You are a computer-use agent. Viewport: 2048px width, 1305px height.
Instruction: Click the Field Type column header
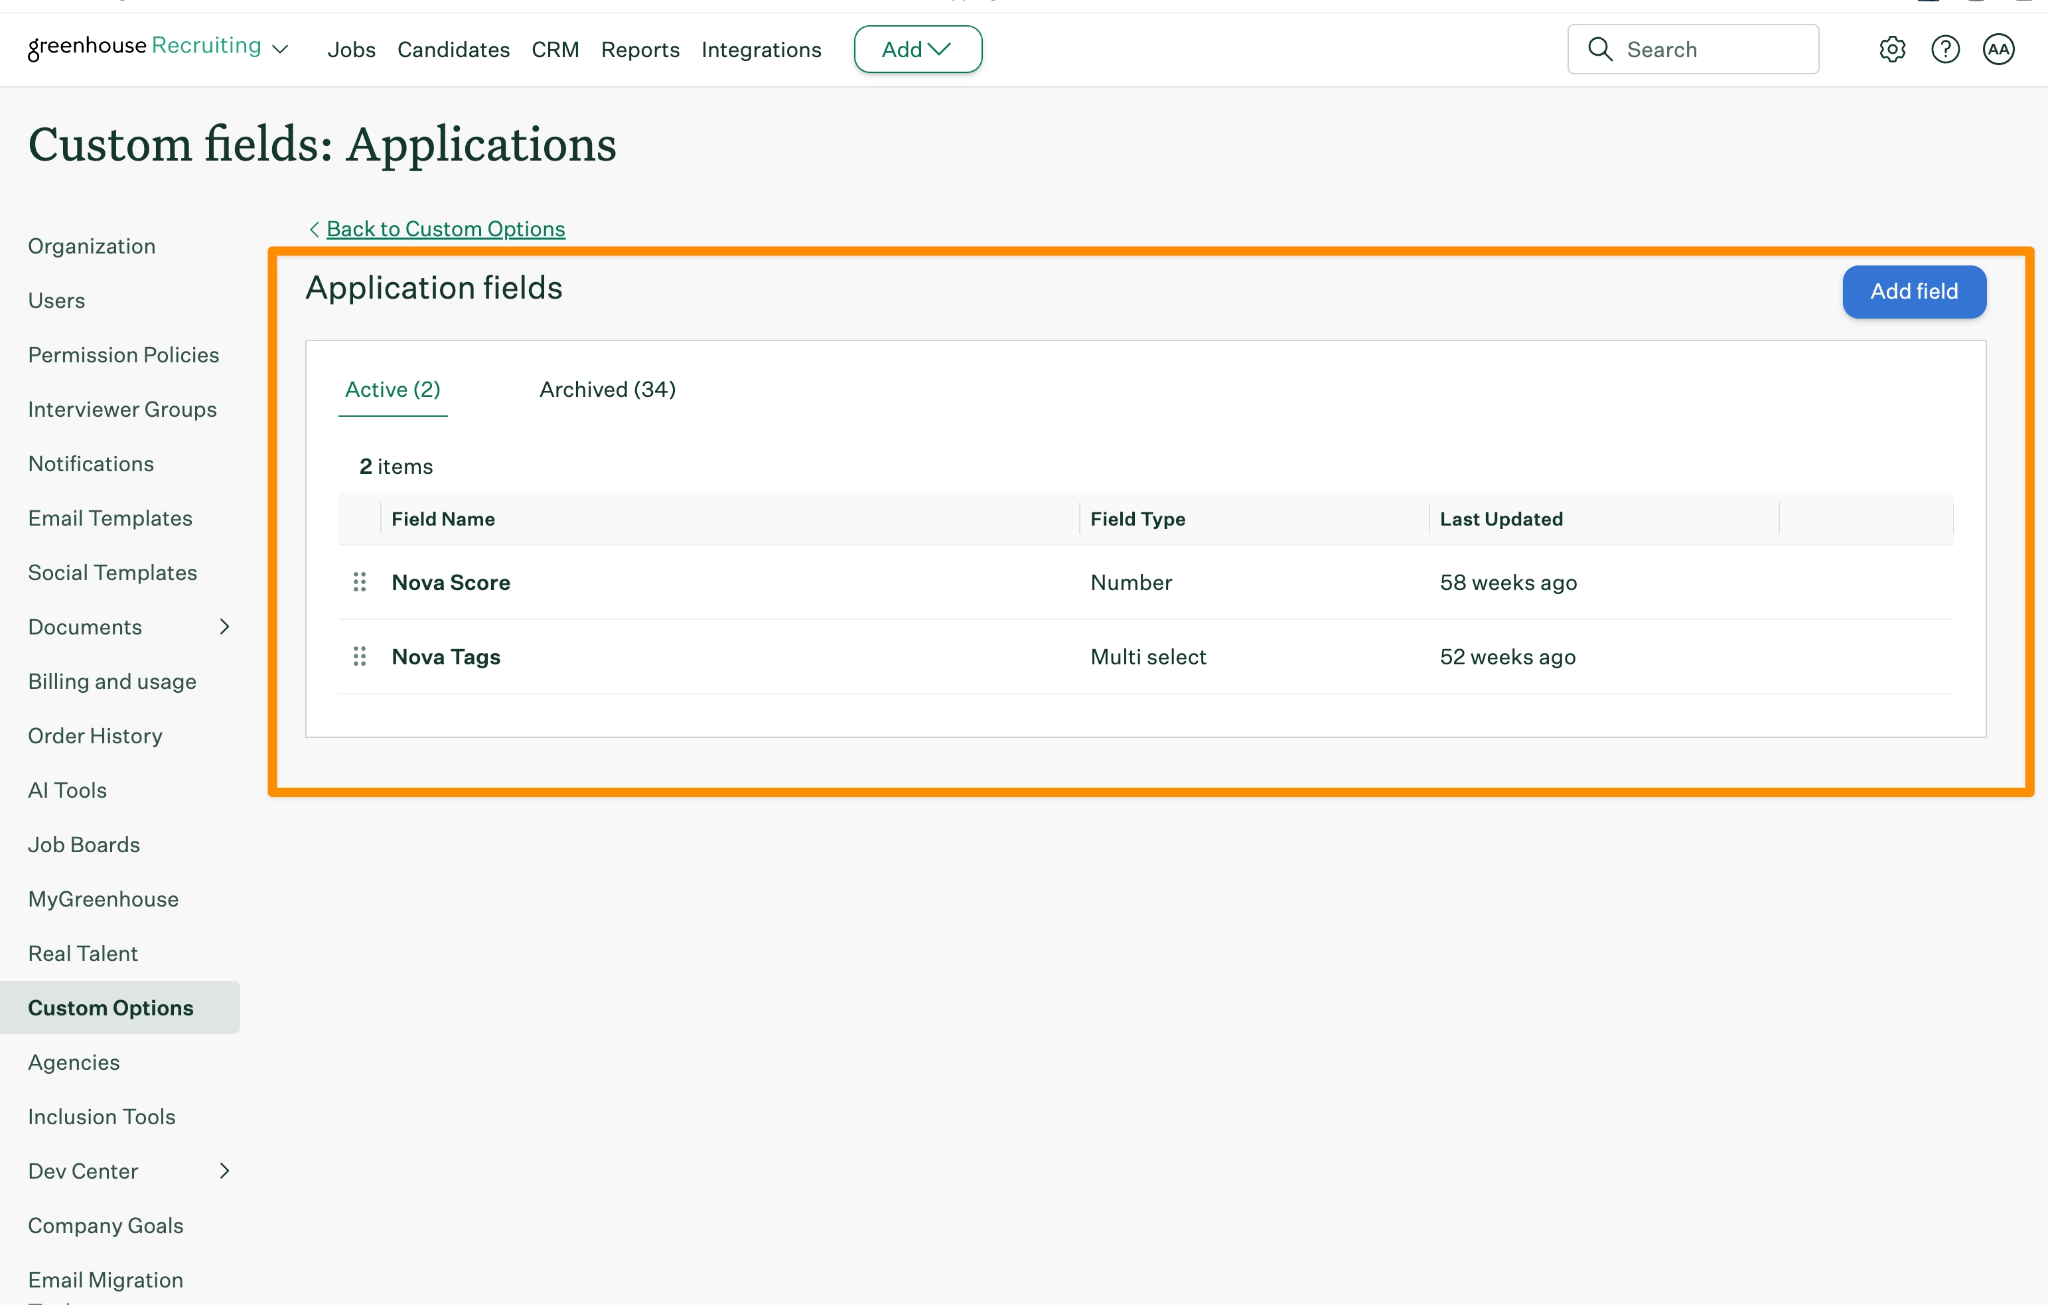1138,519
